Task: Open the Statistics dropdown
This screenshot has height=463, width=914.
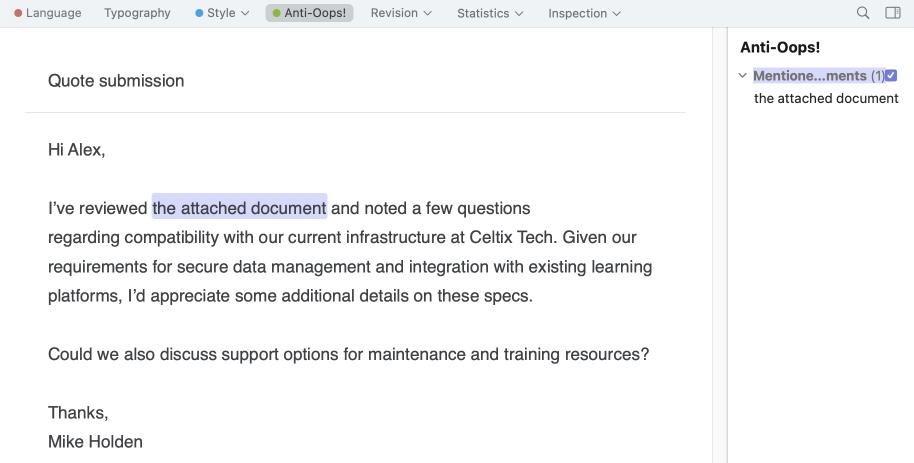Action: click(x=490, y=13)
